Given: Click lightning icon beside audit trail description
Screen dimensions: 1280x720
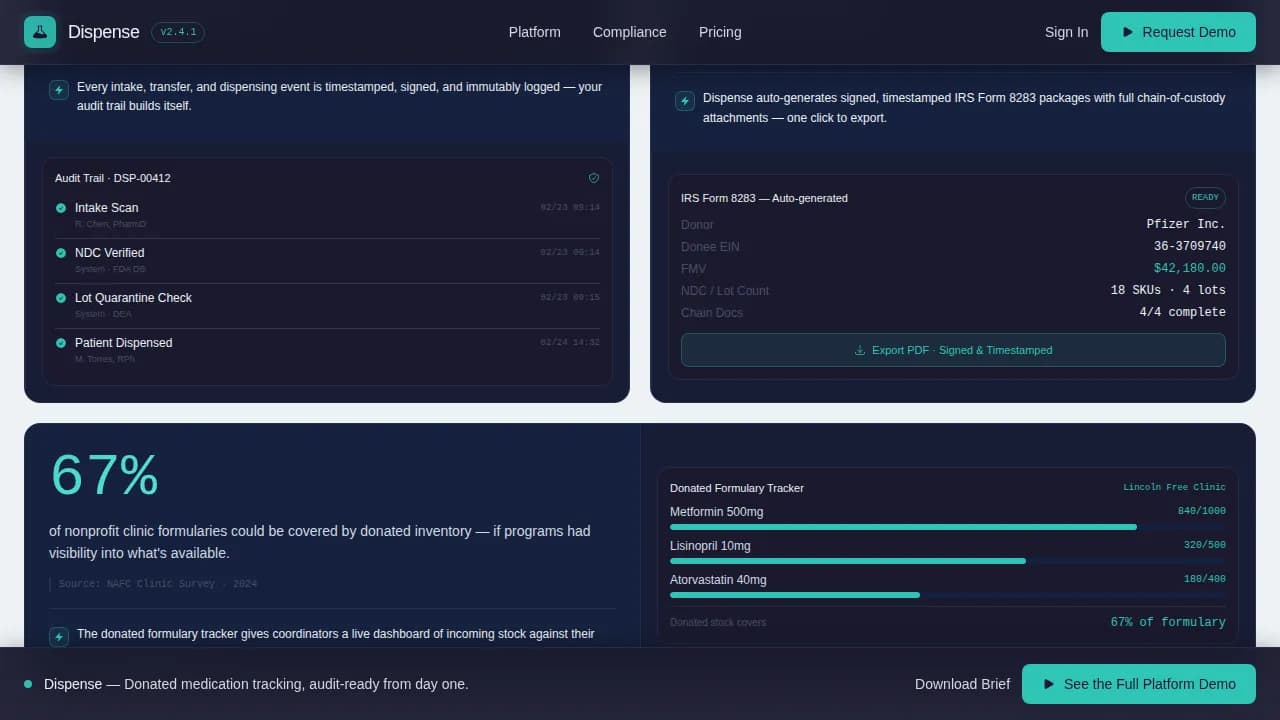Looking at the screenshot, I should (x=59, y=90).
